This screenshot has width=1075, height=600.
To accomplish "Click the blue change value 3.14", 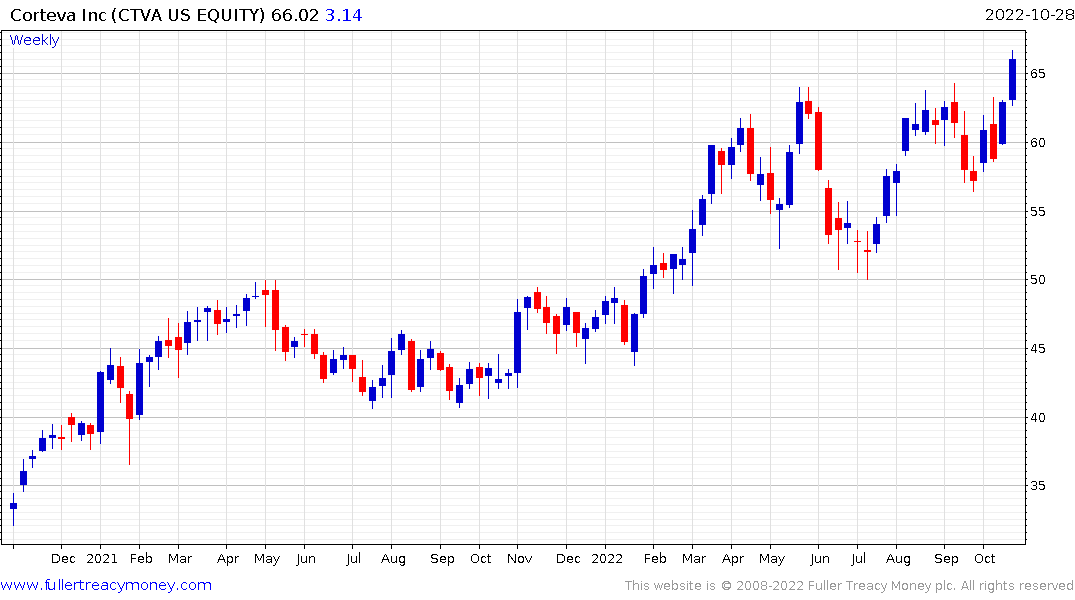I will click(343, 15).
